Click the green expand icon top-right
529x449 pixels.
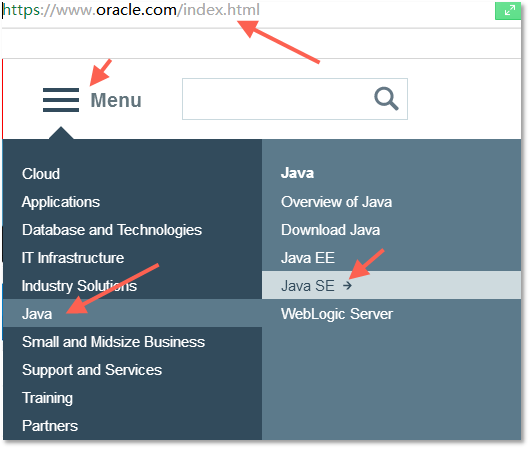tap(509, 10)
